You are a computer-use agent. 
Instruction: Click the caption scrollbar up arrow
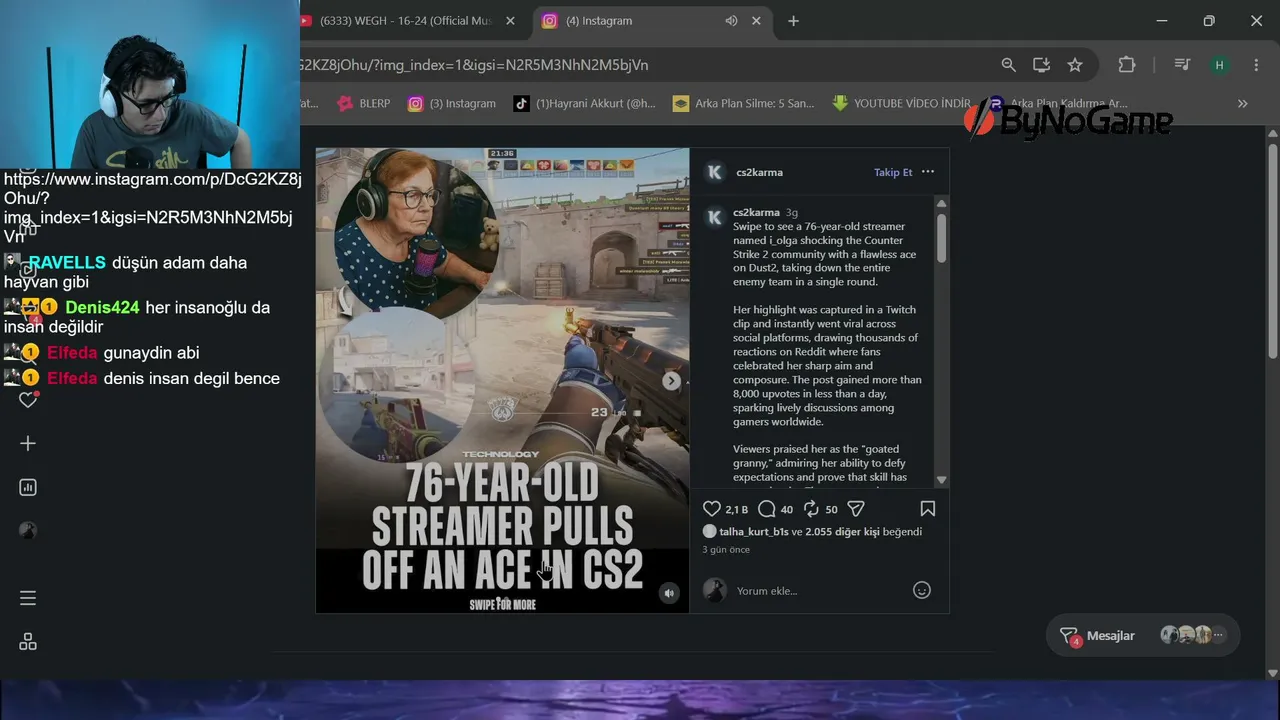[x=941, y=204]
